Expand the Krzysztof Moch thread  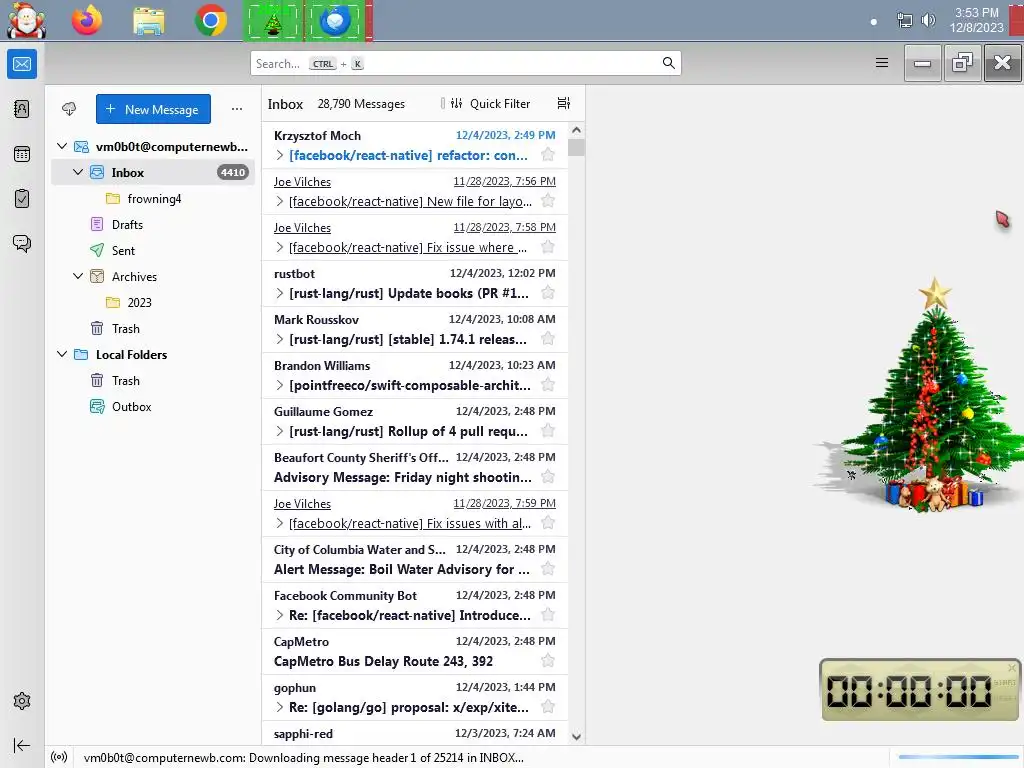pos(280,155)
